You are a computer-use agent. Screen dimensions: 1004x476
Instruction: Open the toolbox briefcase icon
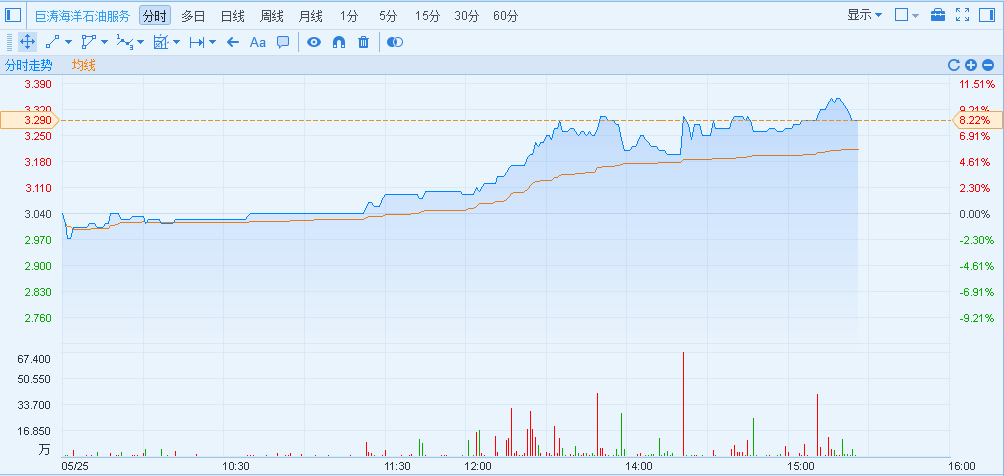(x=938, y=15)
